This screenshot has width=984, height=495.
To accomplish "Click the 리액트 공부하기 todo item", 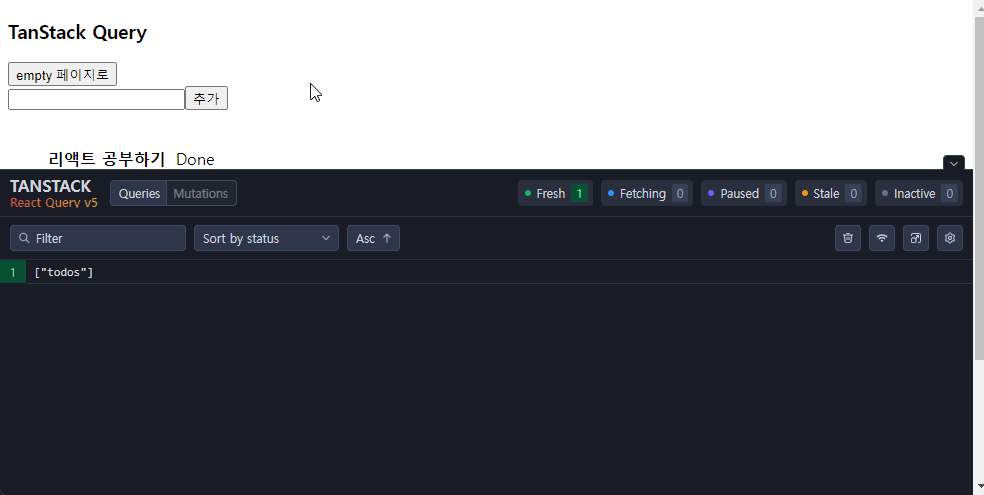I will click(107, 159).
